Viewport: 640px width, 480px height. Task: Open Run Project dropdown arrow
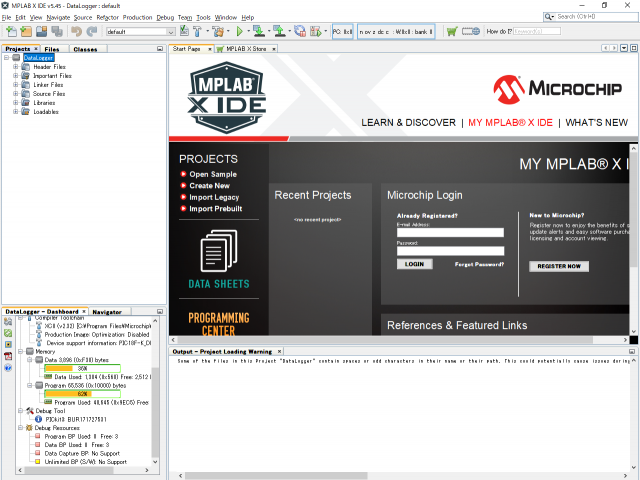click(249, 31)
